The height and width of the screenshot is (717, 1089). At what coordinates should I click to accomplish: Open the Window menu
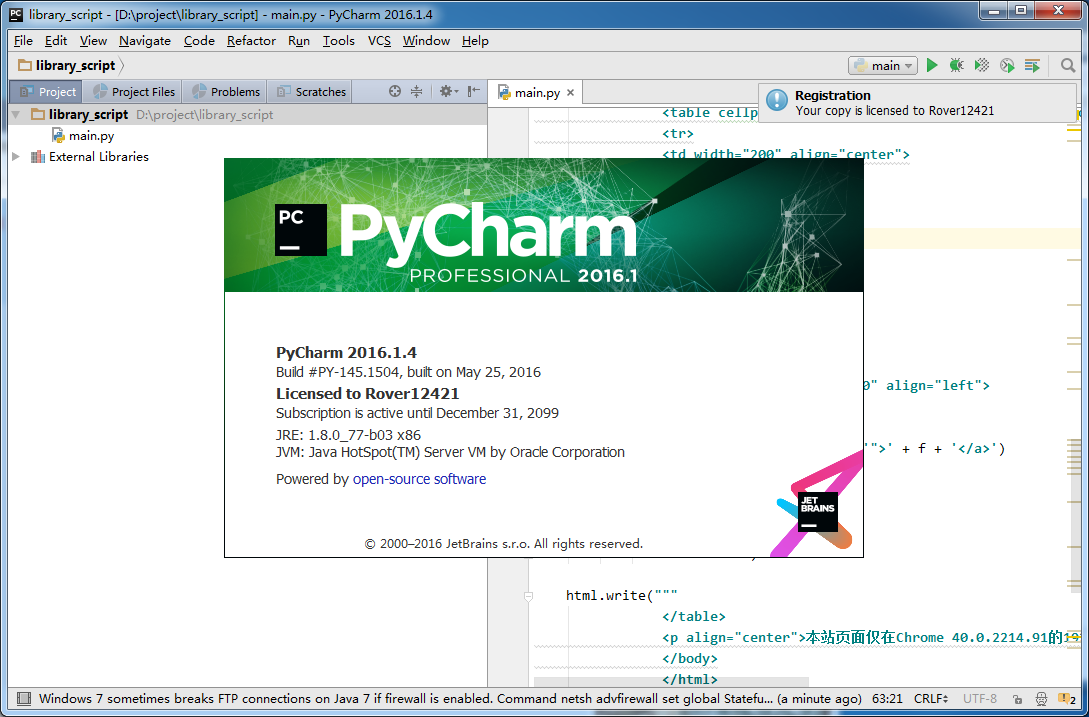(x=426, y=40)
